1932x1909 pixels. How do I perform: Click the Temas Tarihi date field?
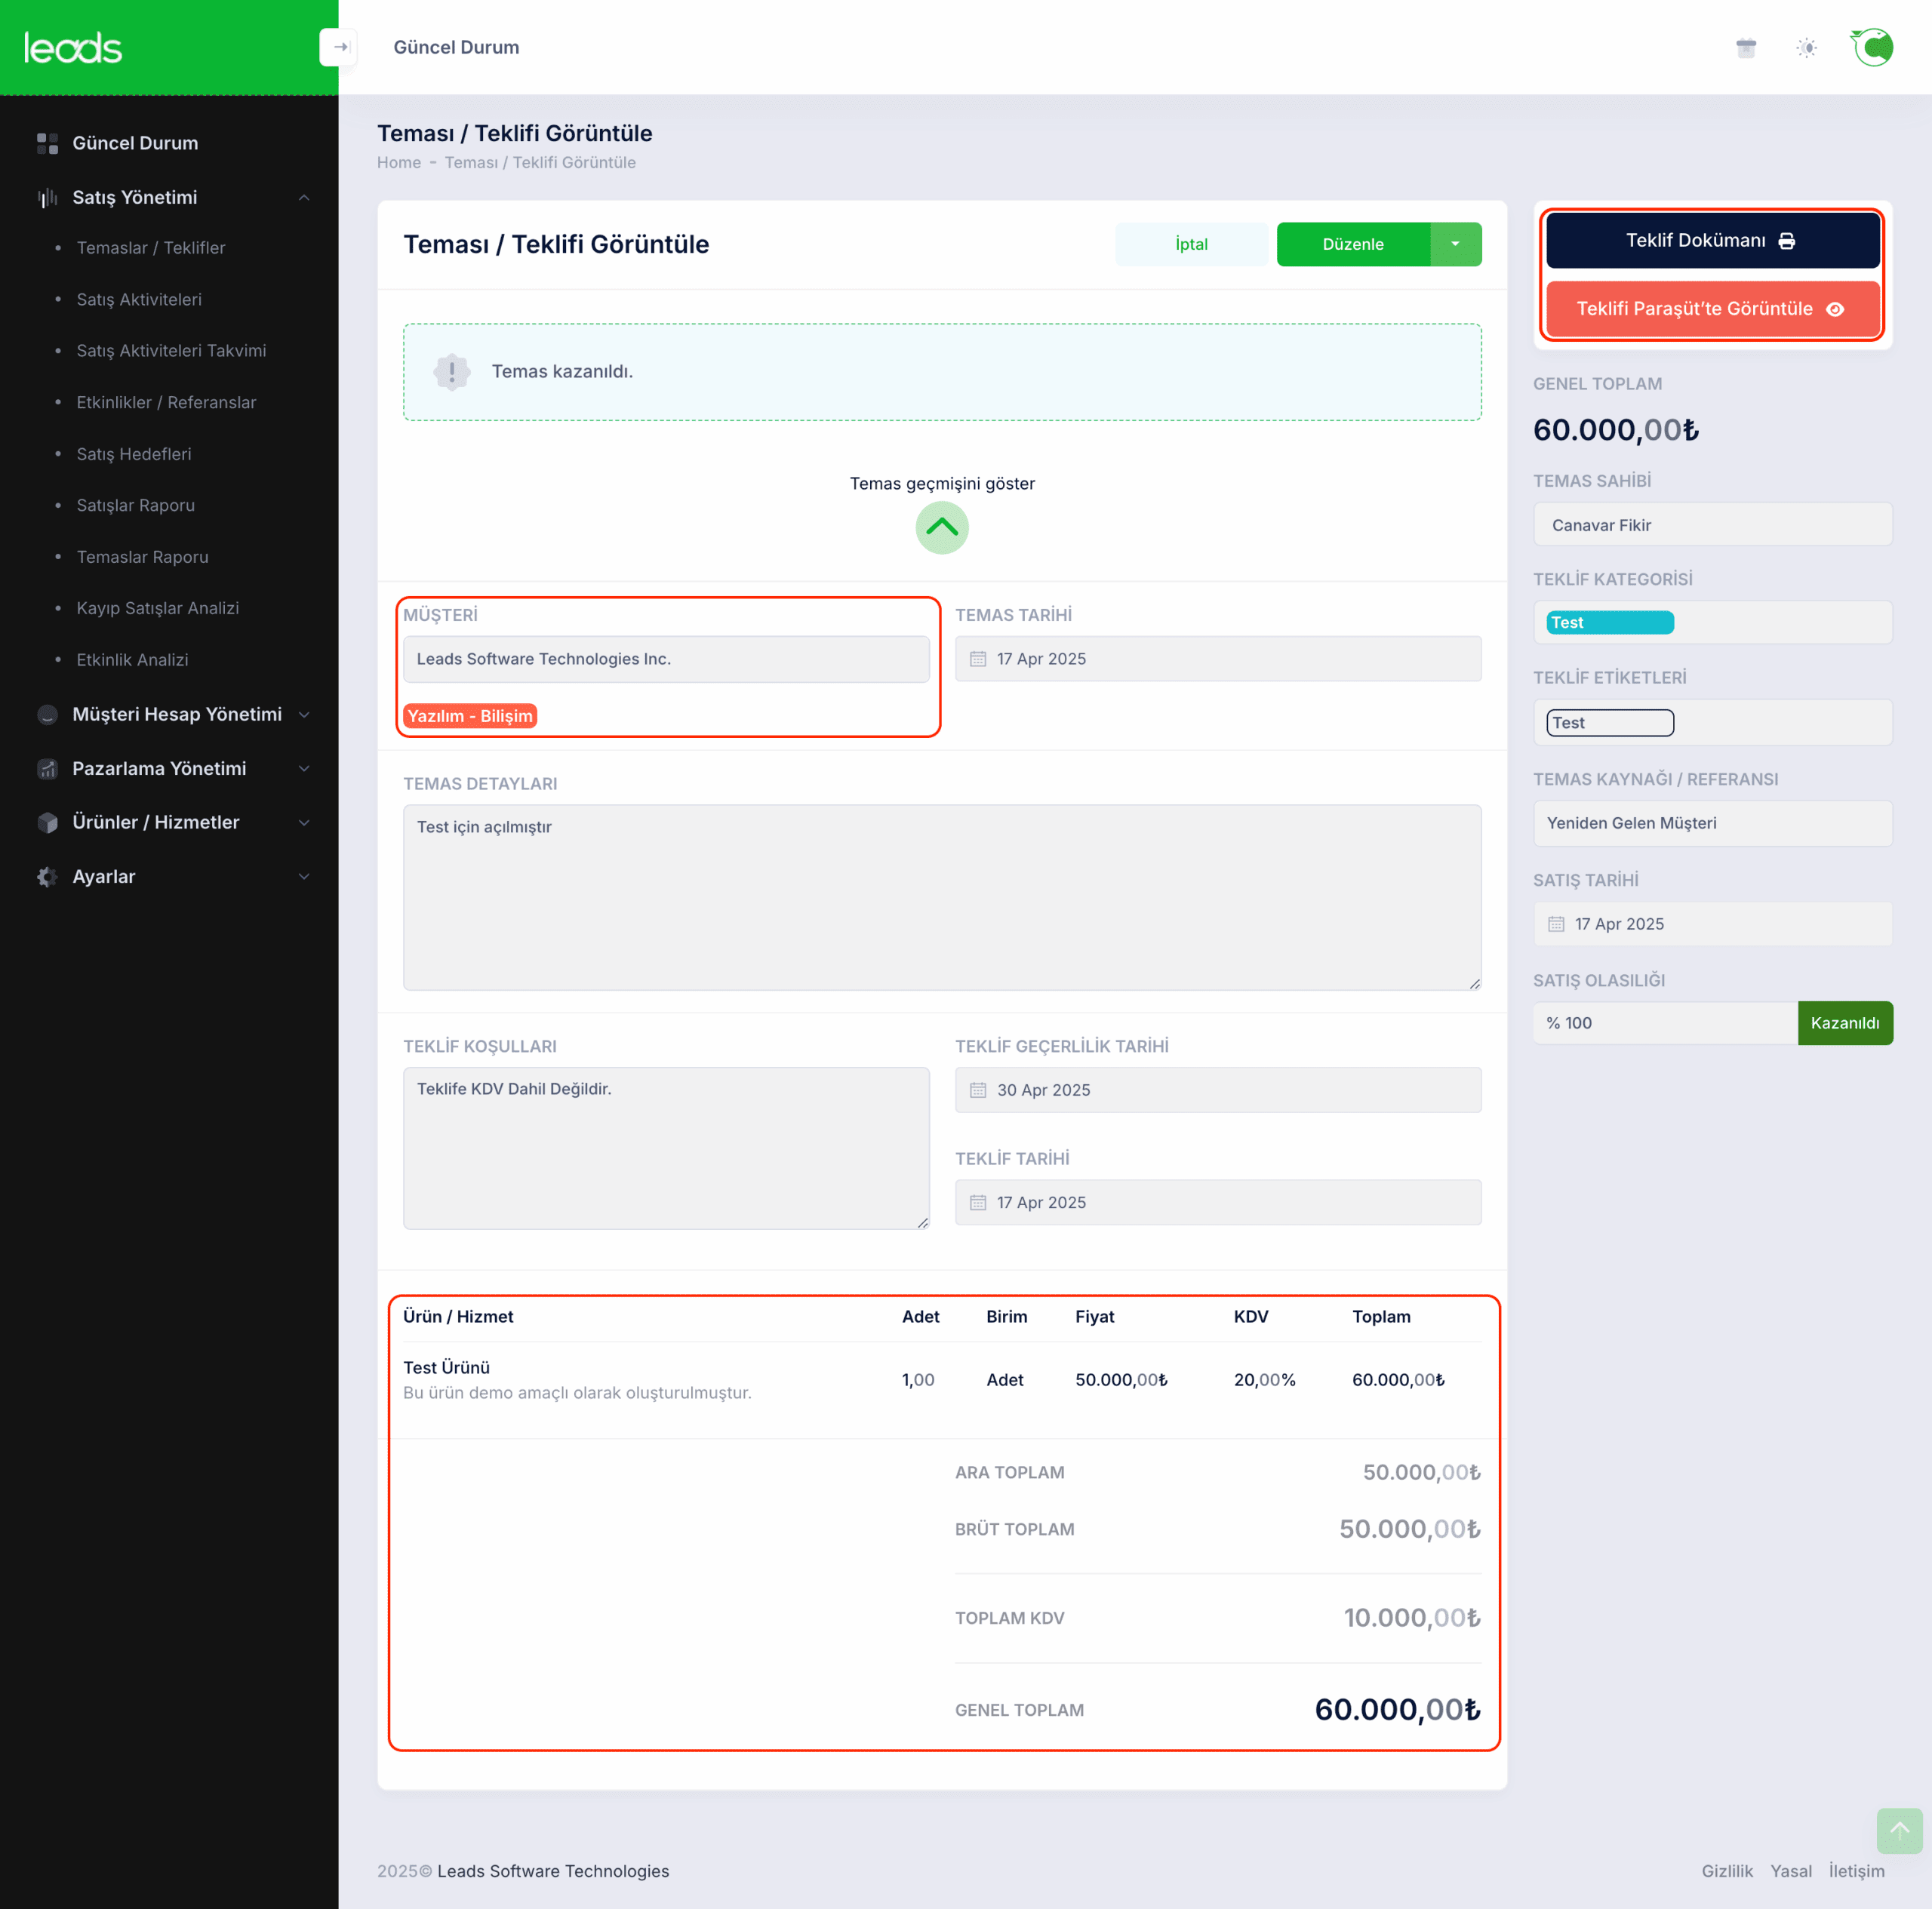(x=1218, y=659)
